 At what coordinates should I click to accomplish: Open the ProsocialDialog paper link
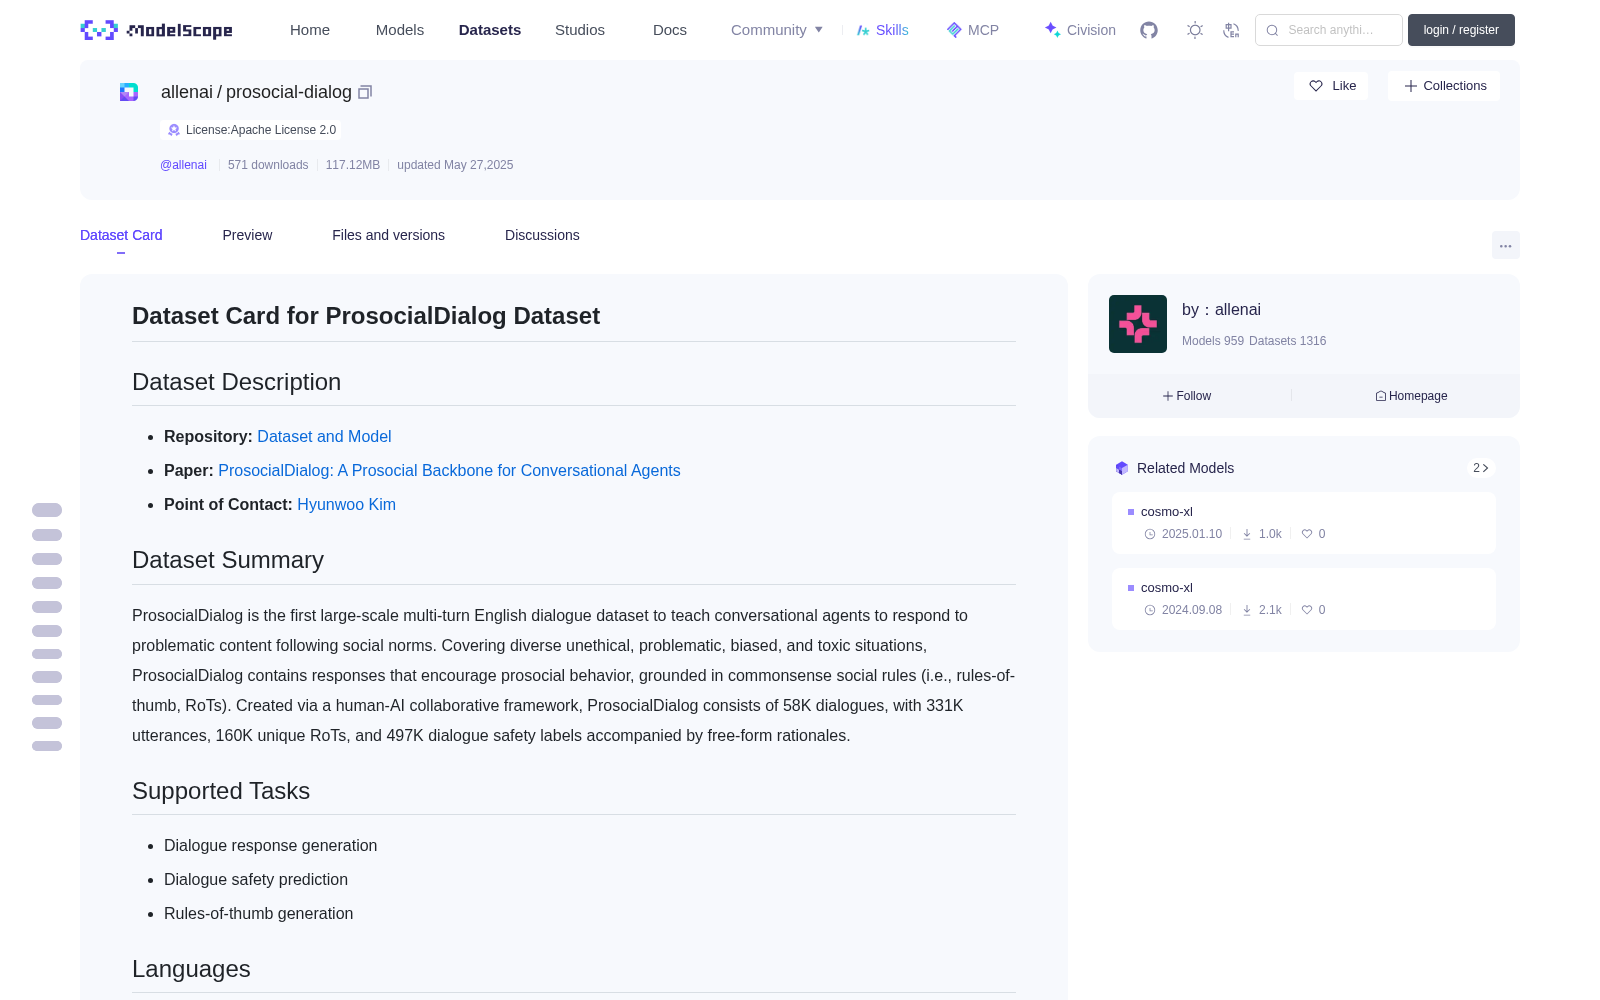[449, 471]
